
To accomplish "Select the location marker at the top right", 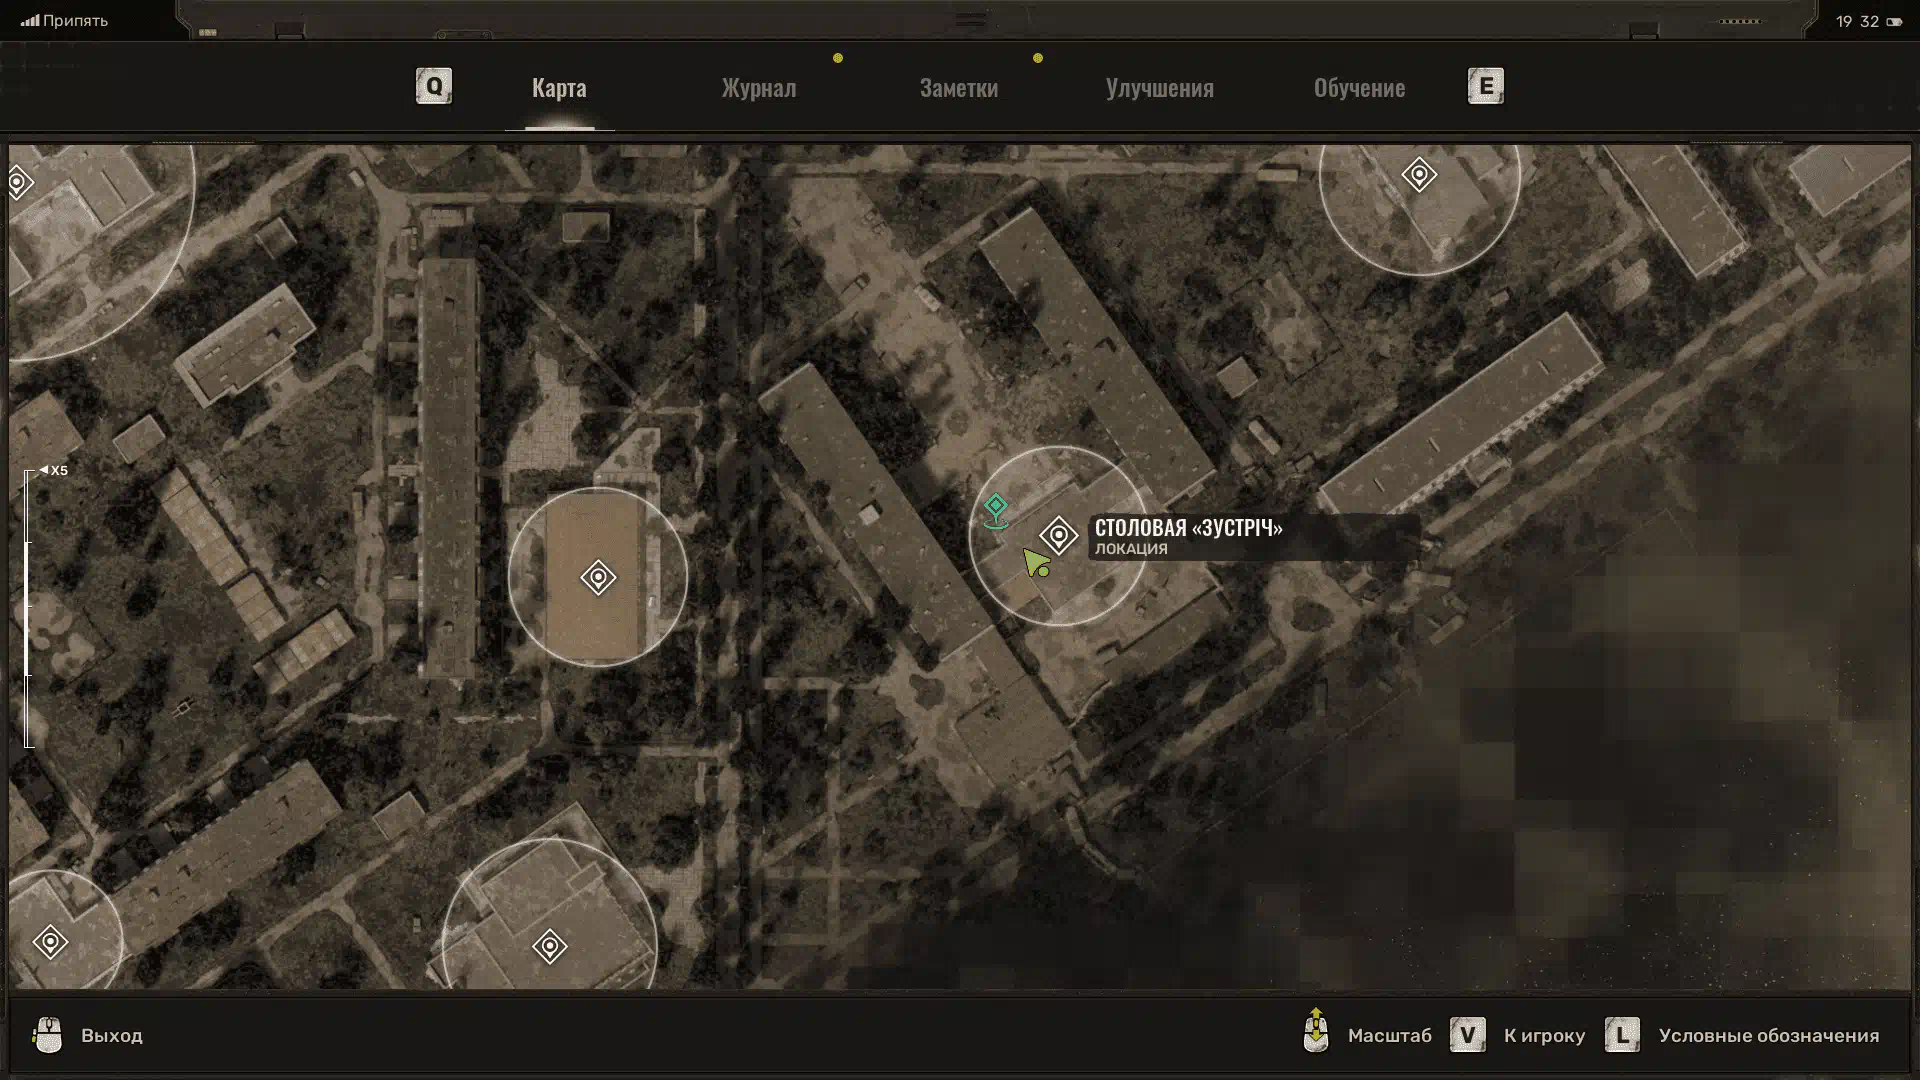I will coord(1419,175).
